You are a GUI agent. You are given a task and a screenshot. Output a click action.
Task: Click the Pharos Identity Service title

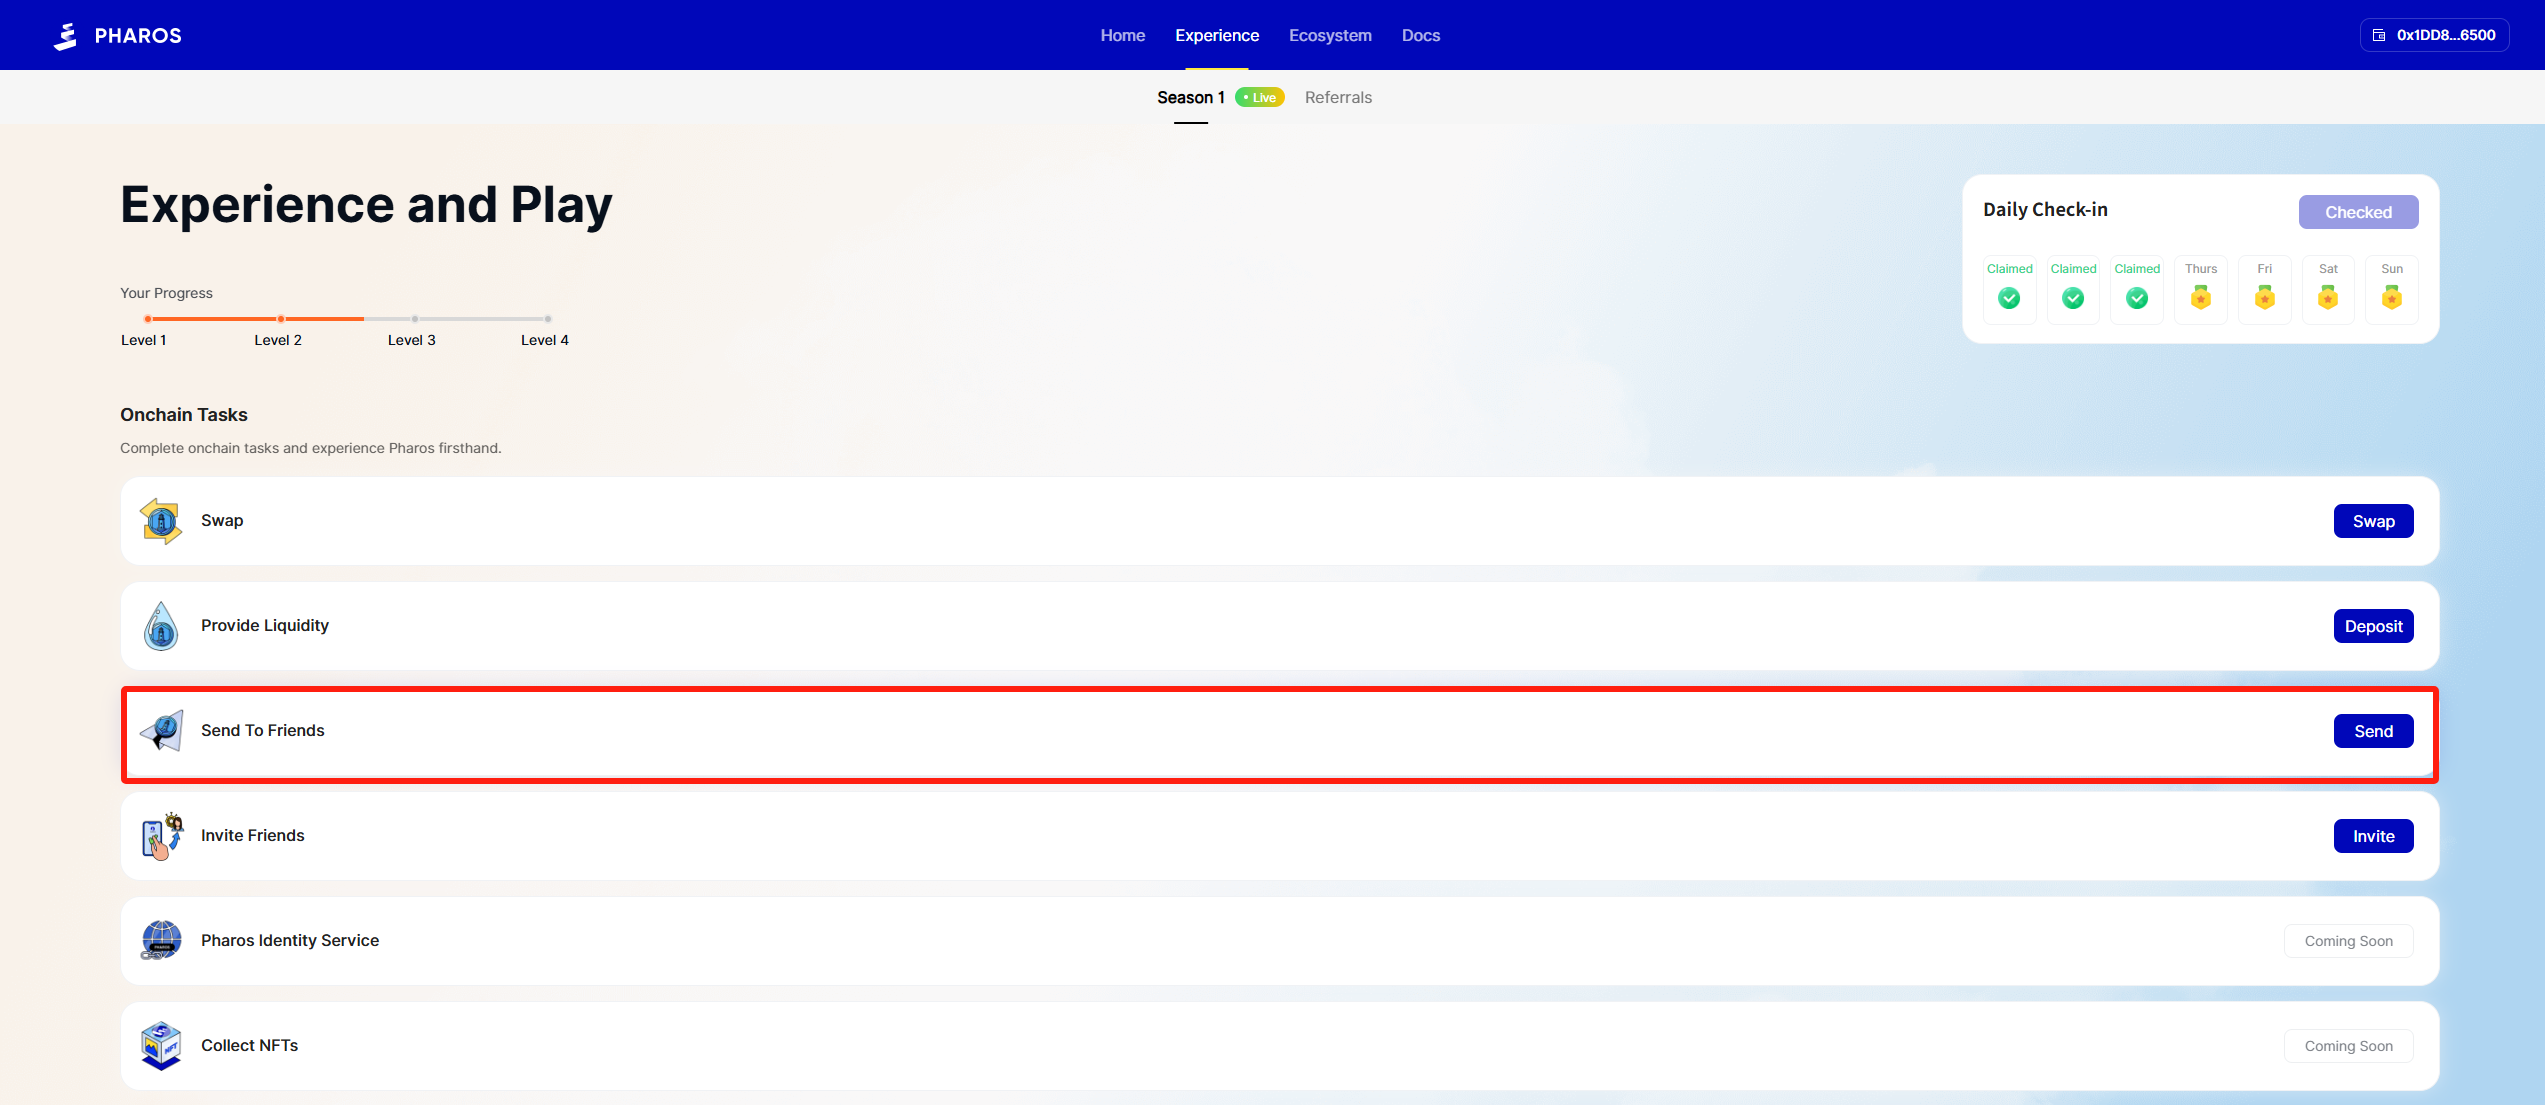290,940
